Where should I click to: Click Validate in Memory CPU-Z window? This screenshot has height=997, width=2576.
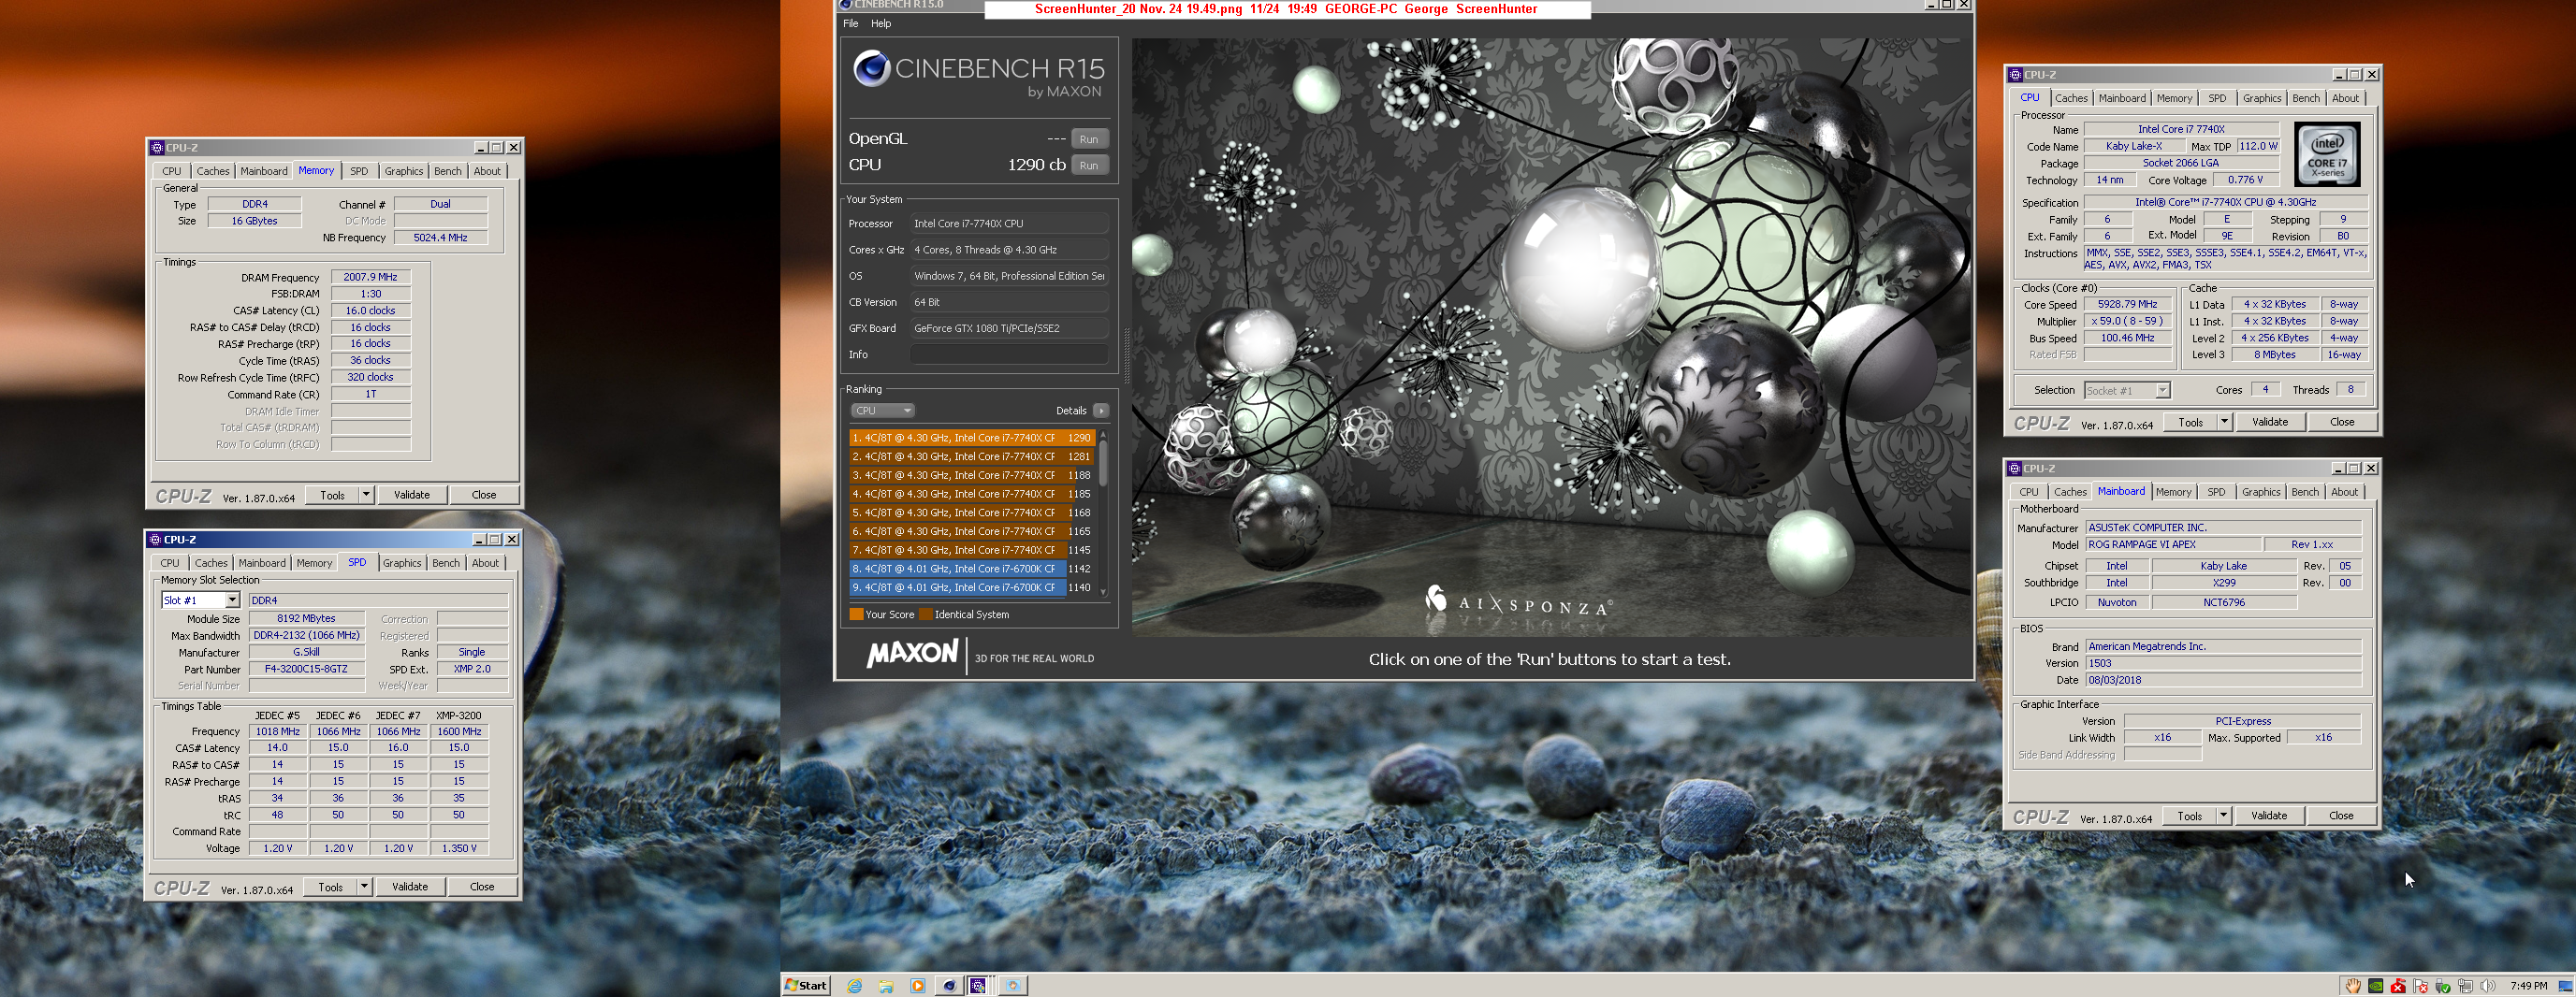coord(412,495)
